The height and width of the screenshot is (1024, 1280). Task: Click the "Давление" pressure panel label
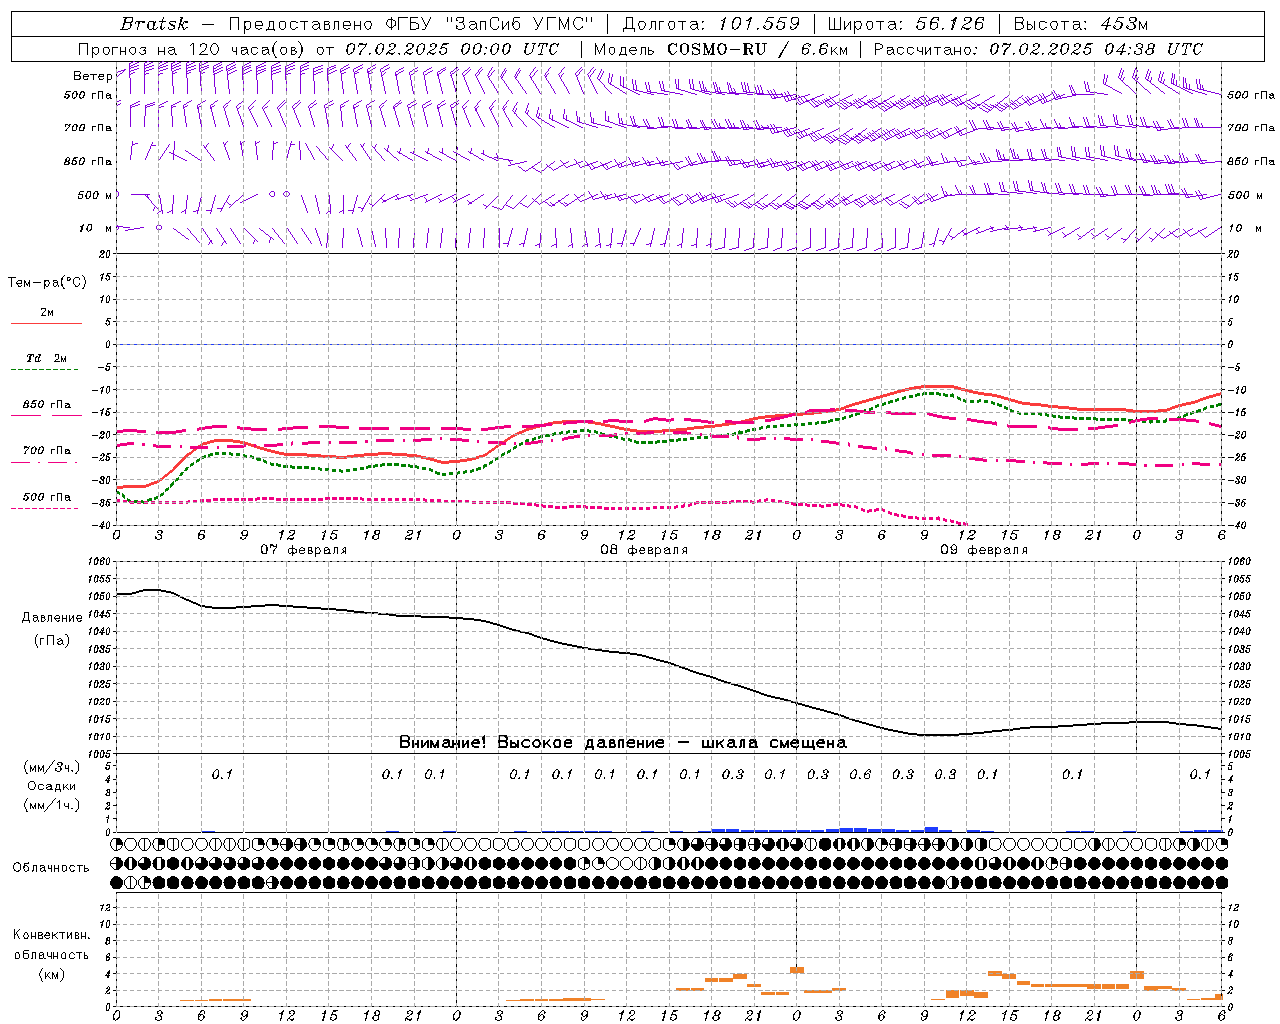[52, 618]
